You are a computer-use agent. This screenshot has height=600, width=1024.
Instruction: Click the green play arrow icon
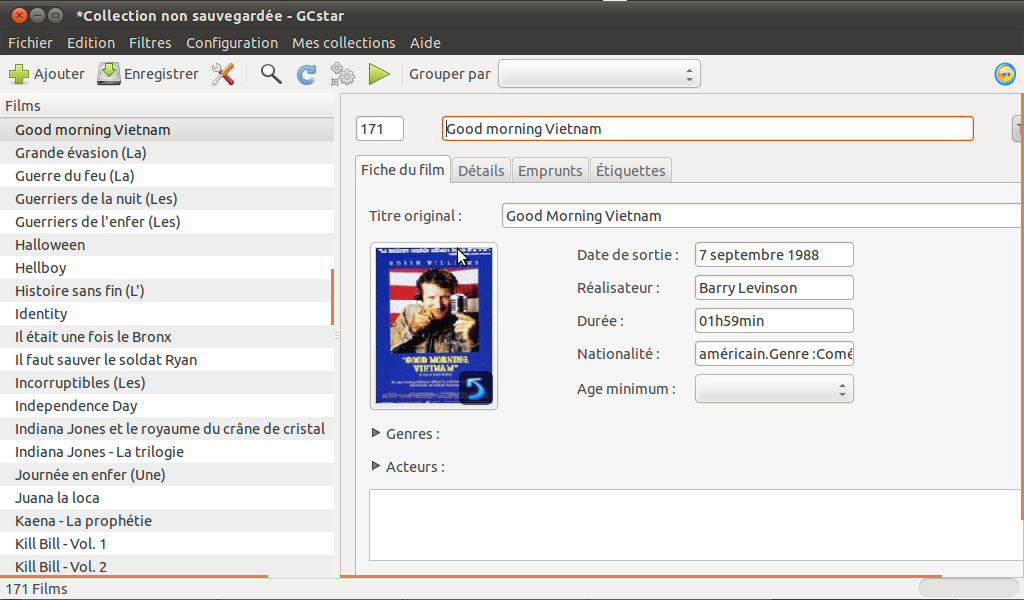tap(379, 74)
